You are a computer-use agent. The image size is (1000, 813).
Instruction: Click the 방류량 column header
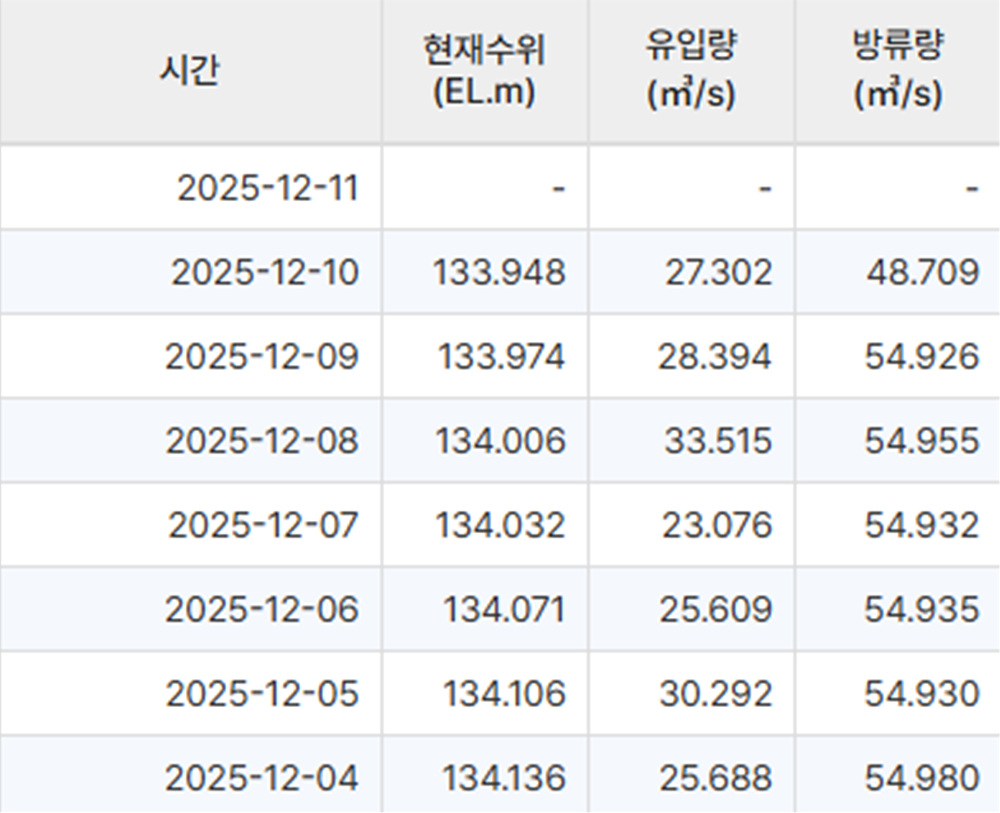click(897, 72)
